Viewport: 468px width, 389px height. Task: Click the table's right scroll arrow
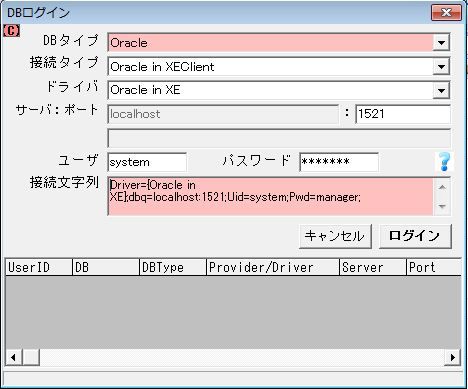453,357
